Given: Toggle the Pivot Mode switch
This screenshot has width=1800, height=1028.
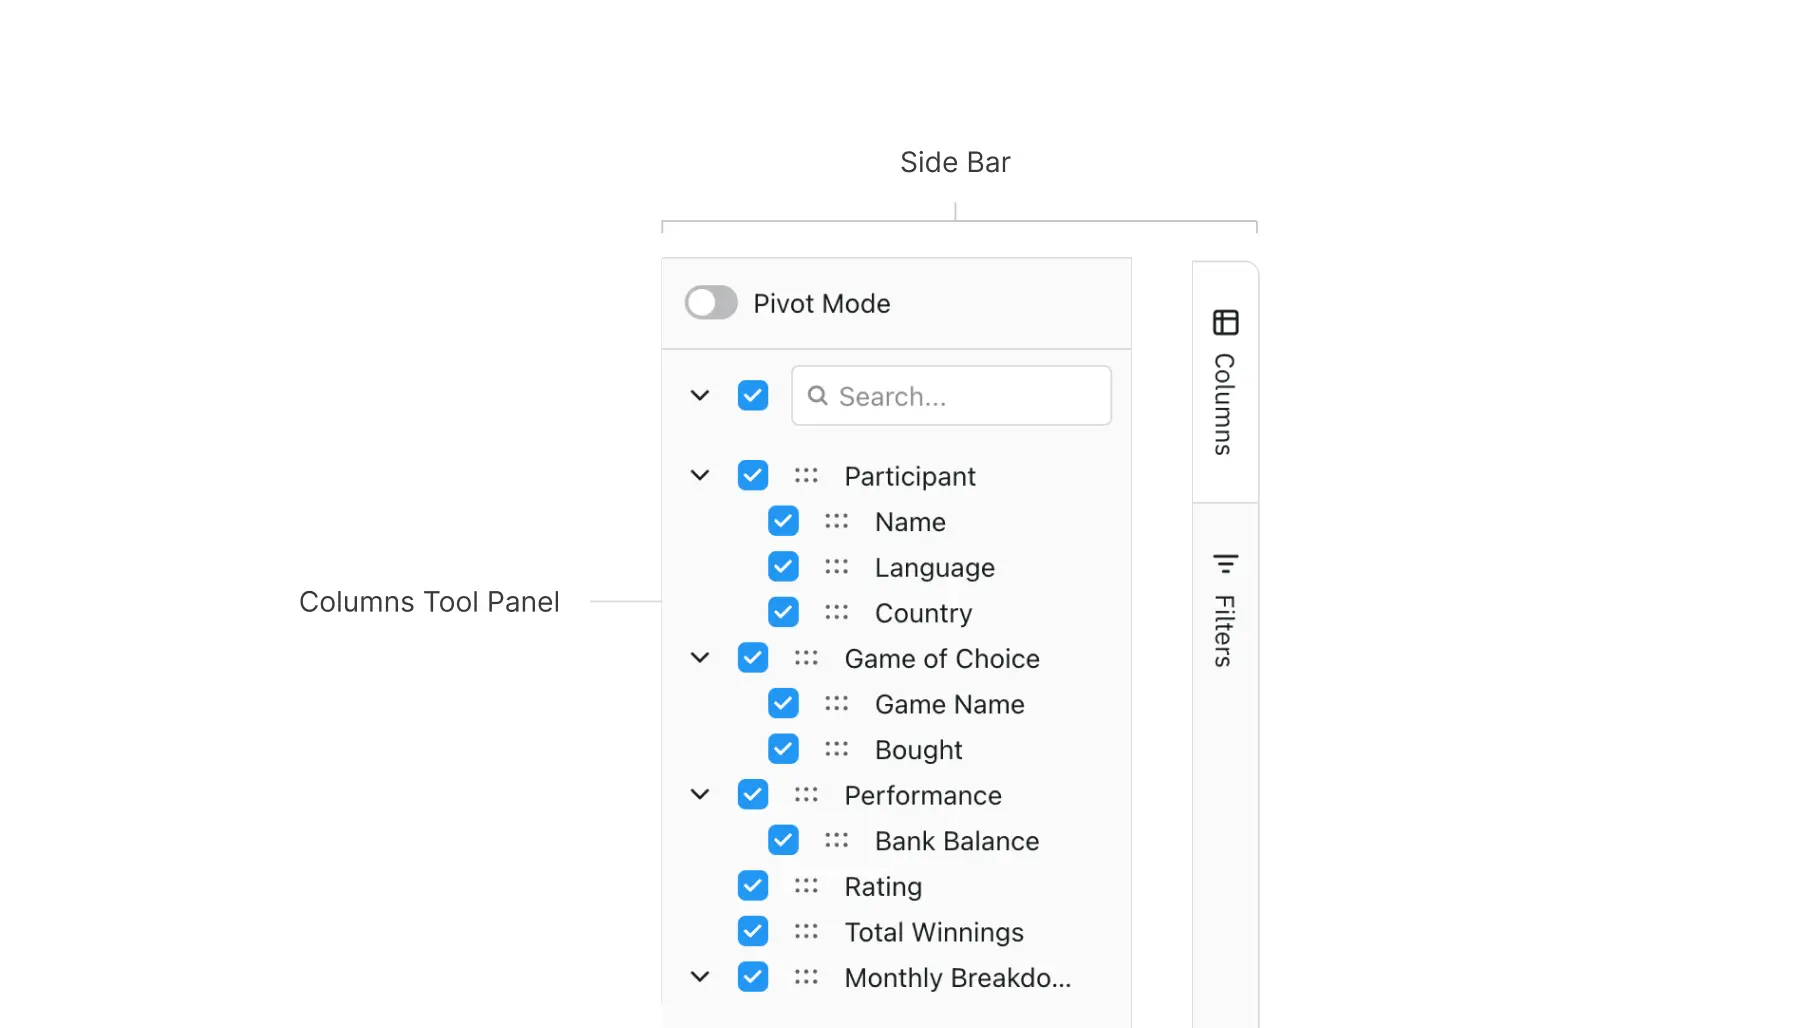Looking at the screenshot, I should tap(711, 303).
